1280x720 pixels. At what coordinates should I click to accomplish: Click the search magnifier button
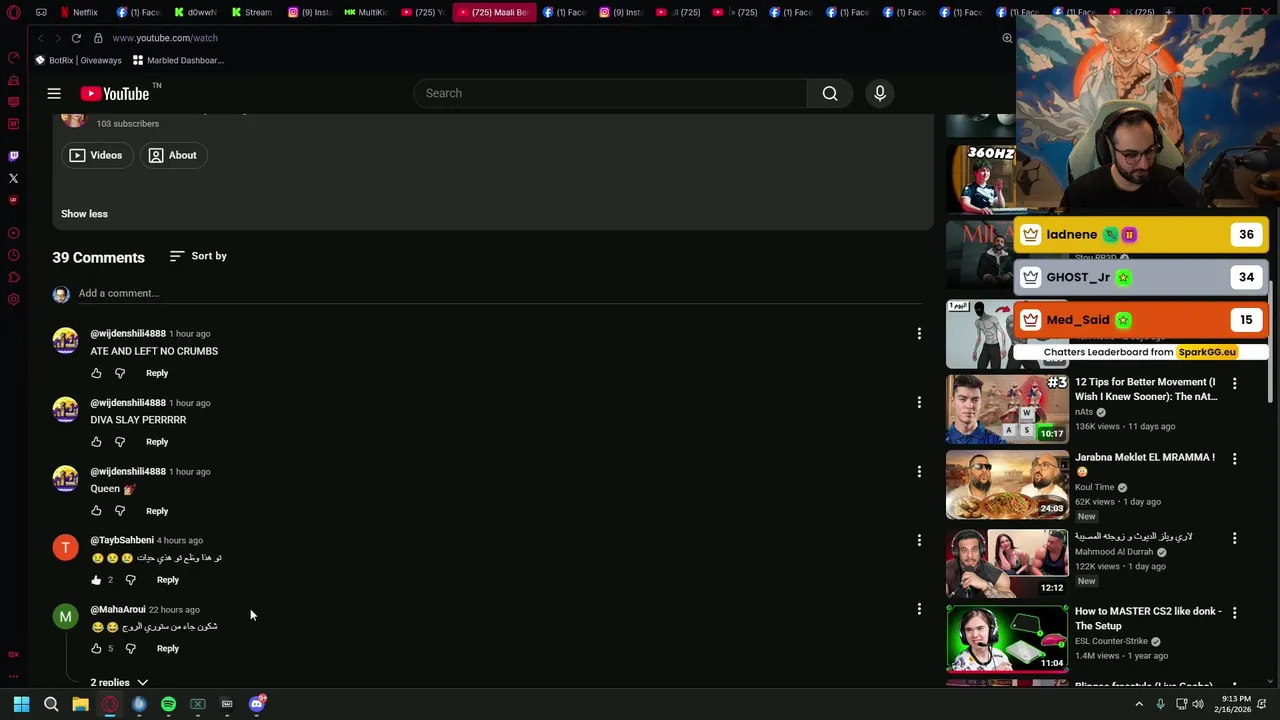pos(830,93)
